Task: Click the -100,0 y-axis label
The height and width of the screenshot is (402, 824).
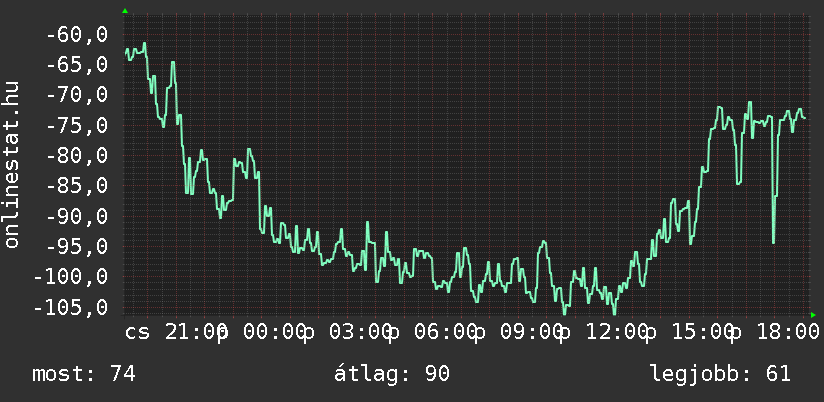Action: click(70, 277)
